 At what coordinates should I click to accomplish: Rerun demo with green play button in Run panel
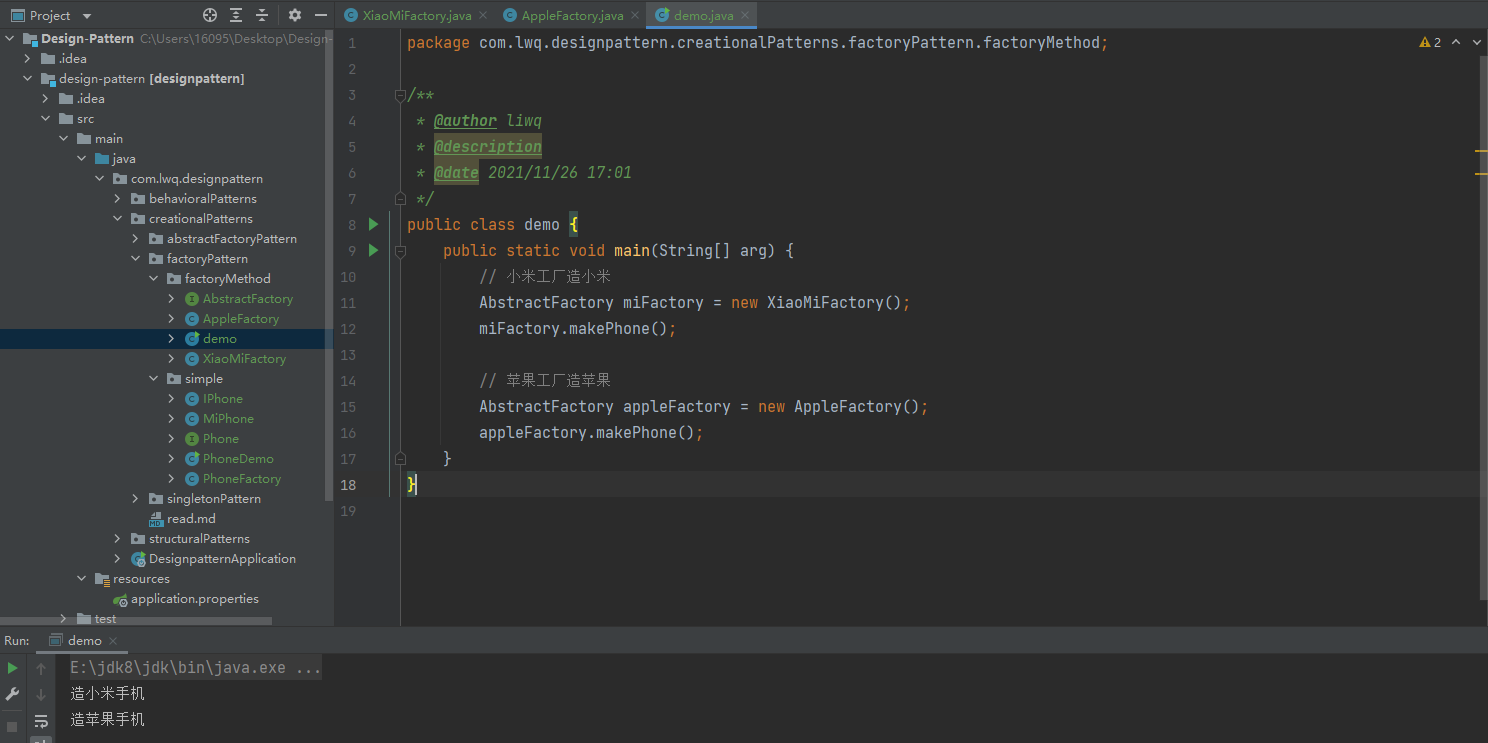point(12,668)
